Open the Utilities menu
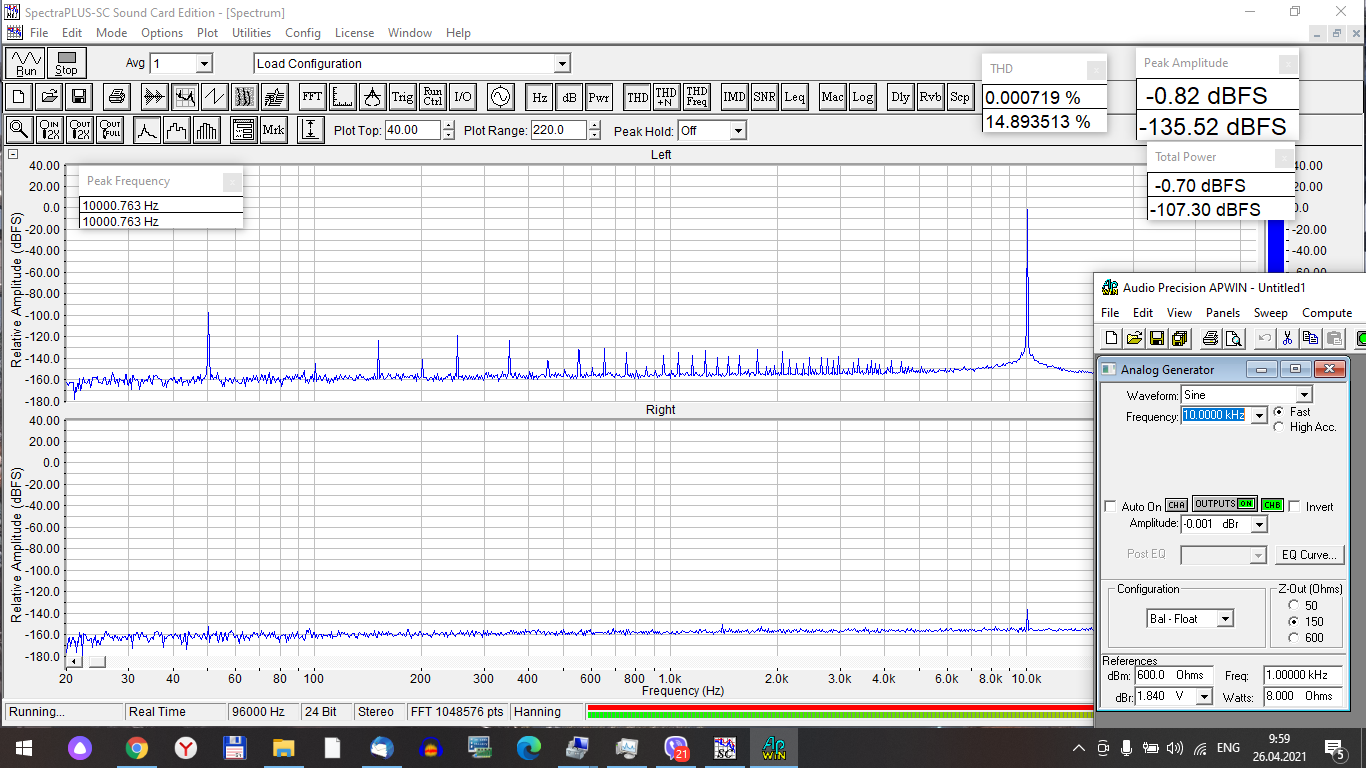The width and height of the screenshot is (1366, 768). click(251, 33)
